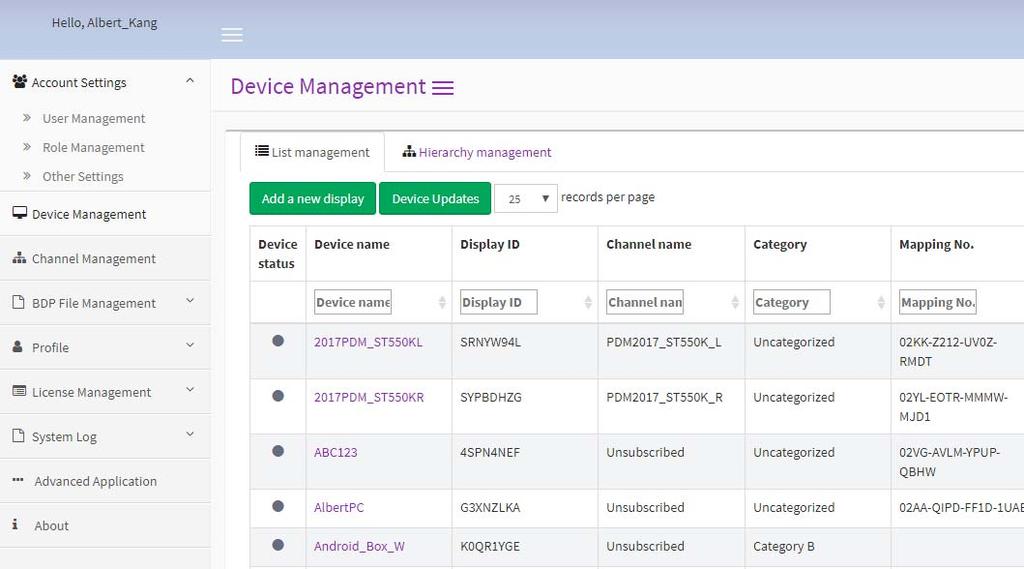Click double-chevron icon beside Other Settings
The image size is (1024, 569).
coord(27,175)
